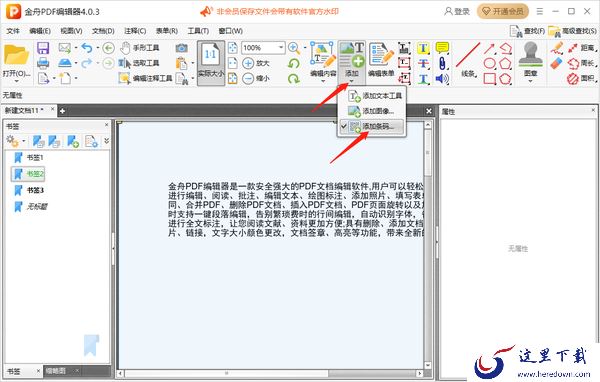This screenshot has width=600, height=382.
Task: Select the eraser tool icon
Action: (557, 64)
